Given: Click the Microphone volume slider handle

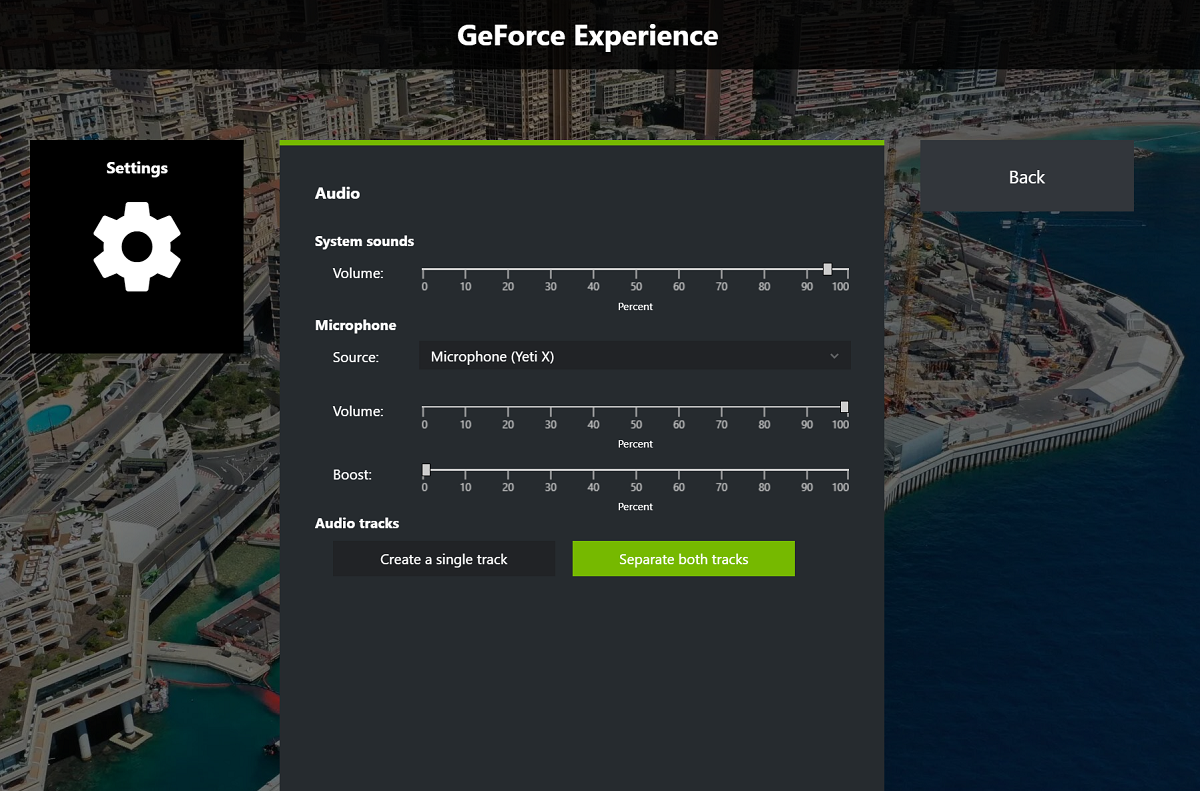Looking at the screenshot, I should click(x=845, y=407).
